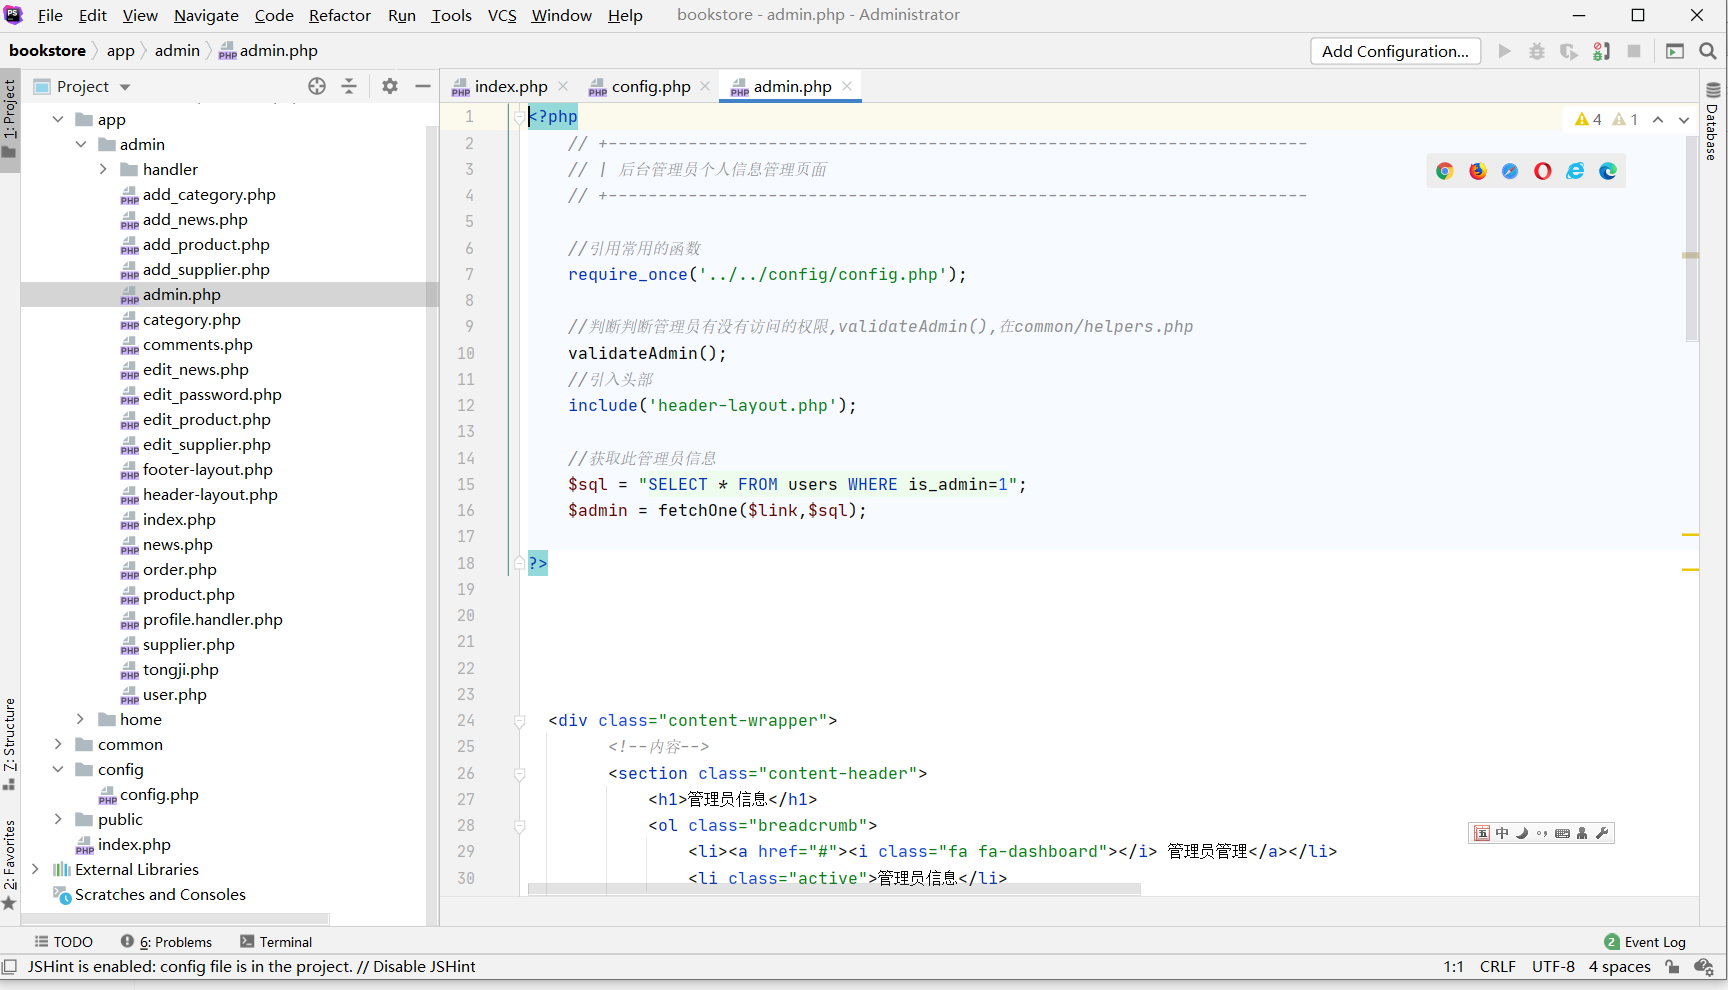Open the File menu

tap(50, 15)
